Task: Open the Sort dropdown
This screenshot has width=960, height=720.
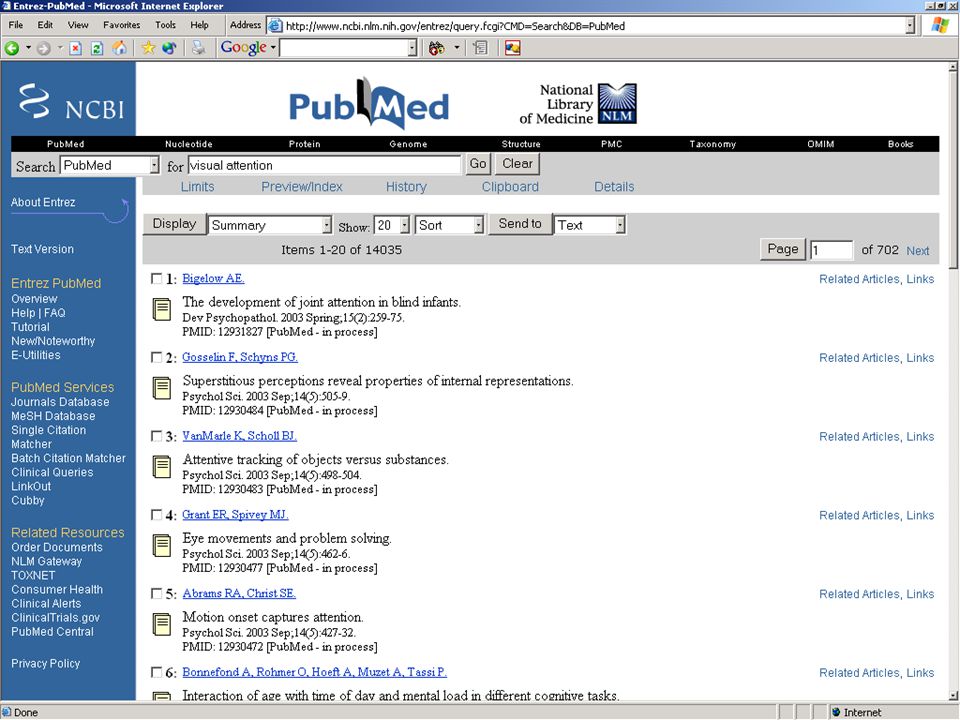Action: coord(450,225)
